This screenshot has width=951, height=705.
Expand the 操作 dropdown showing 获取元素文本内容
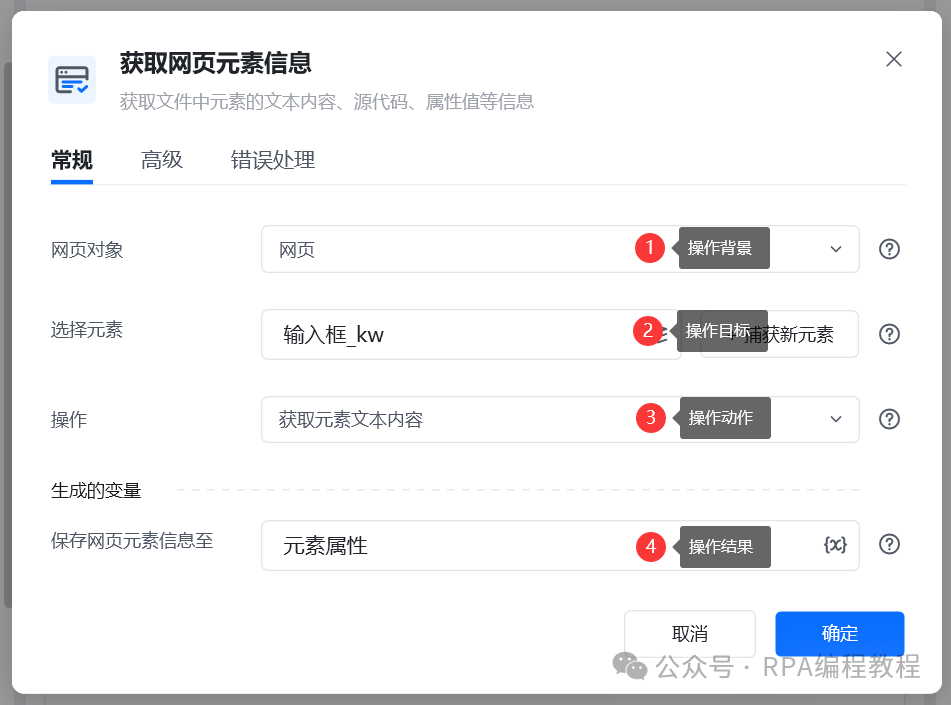560,419
